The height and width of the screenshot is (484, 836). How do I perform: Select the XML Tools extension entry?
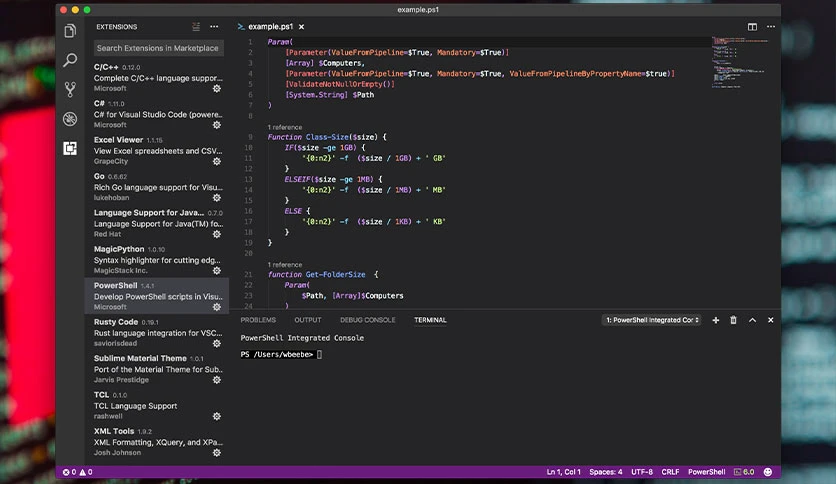pos(157,442)
